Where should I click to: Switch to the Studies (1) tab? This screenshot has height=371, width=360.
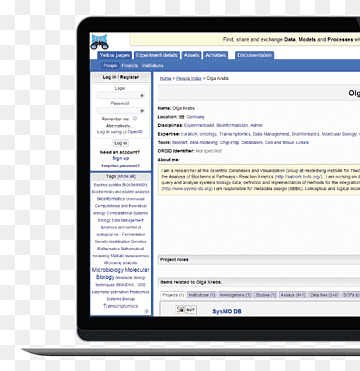[x=266, y=295]
